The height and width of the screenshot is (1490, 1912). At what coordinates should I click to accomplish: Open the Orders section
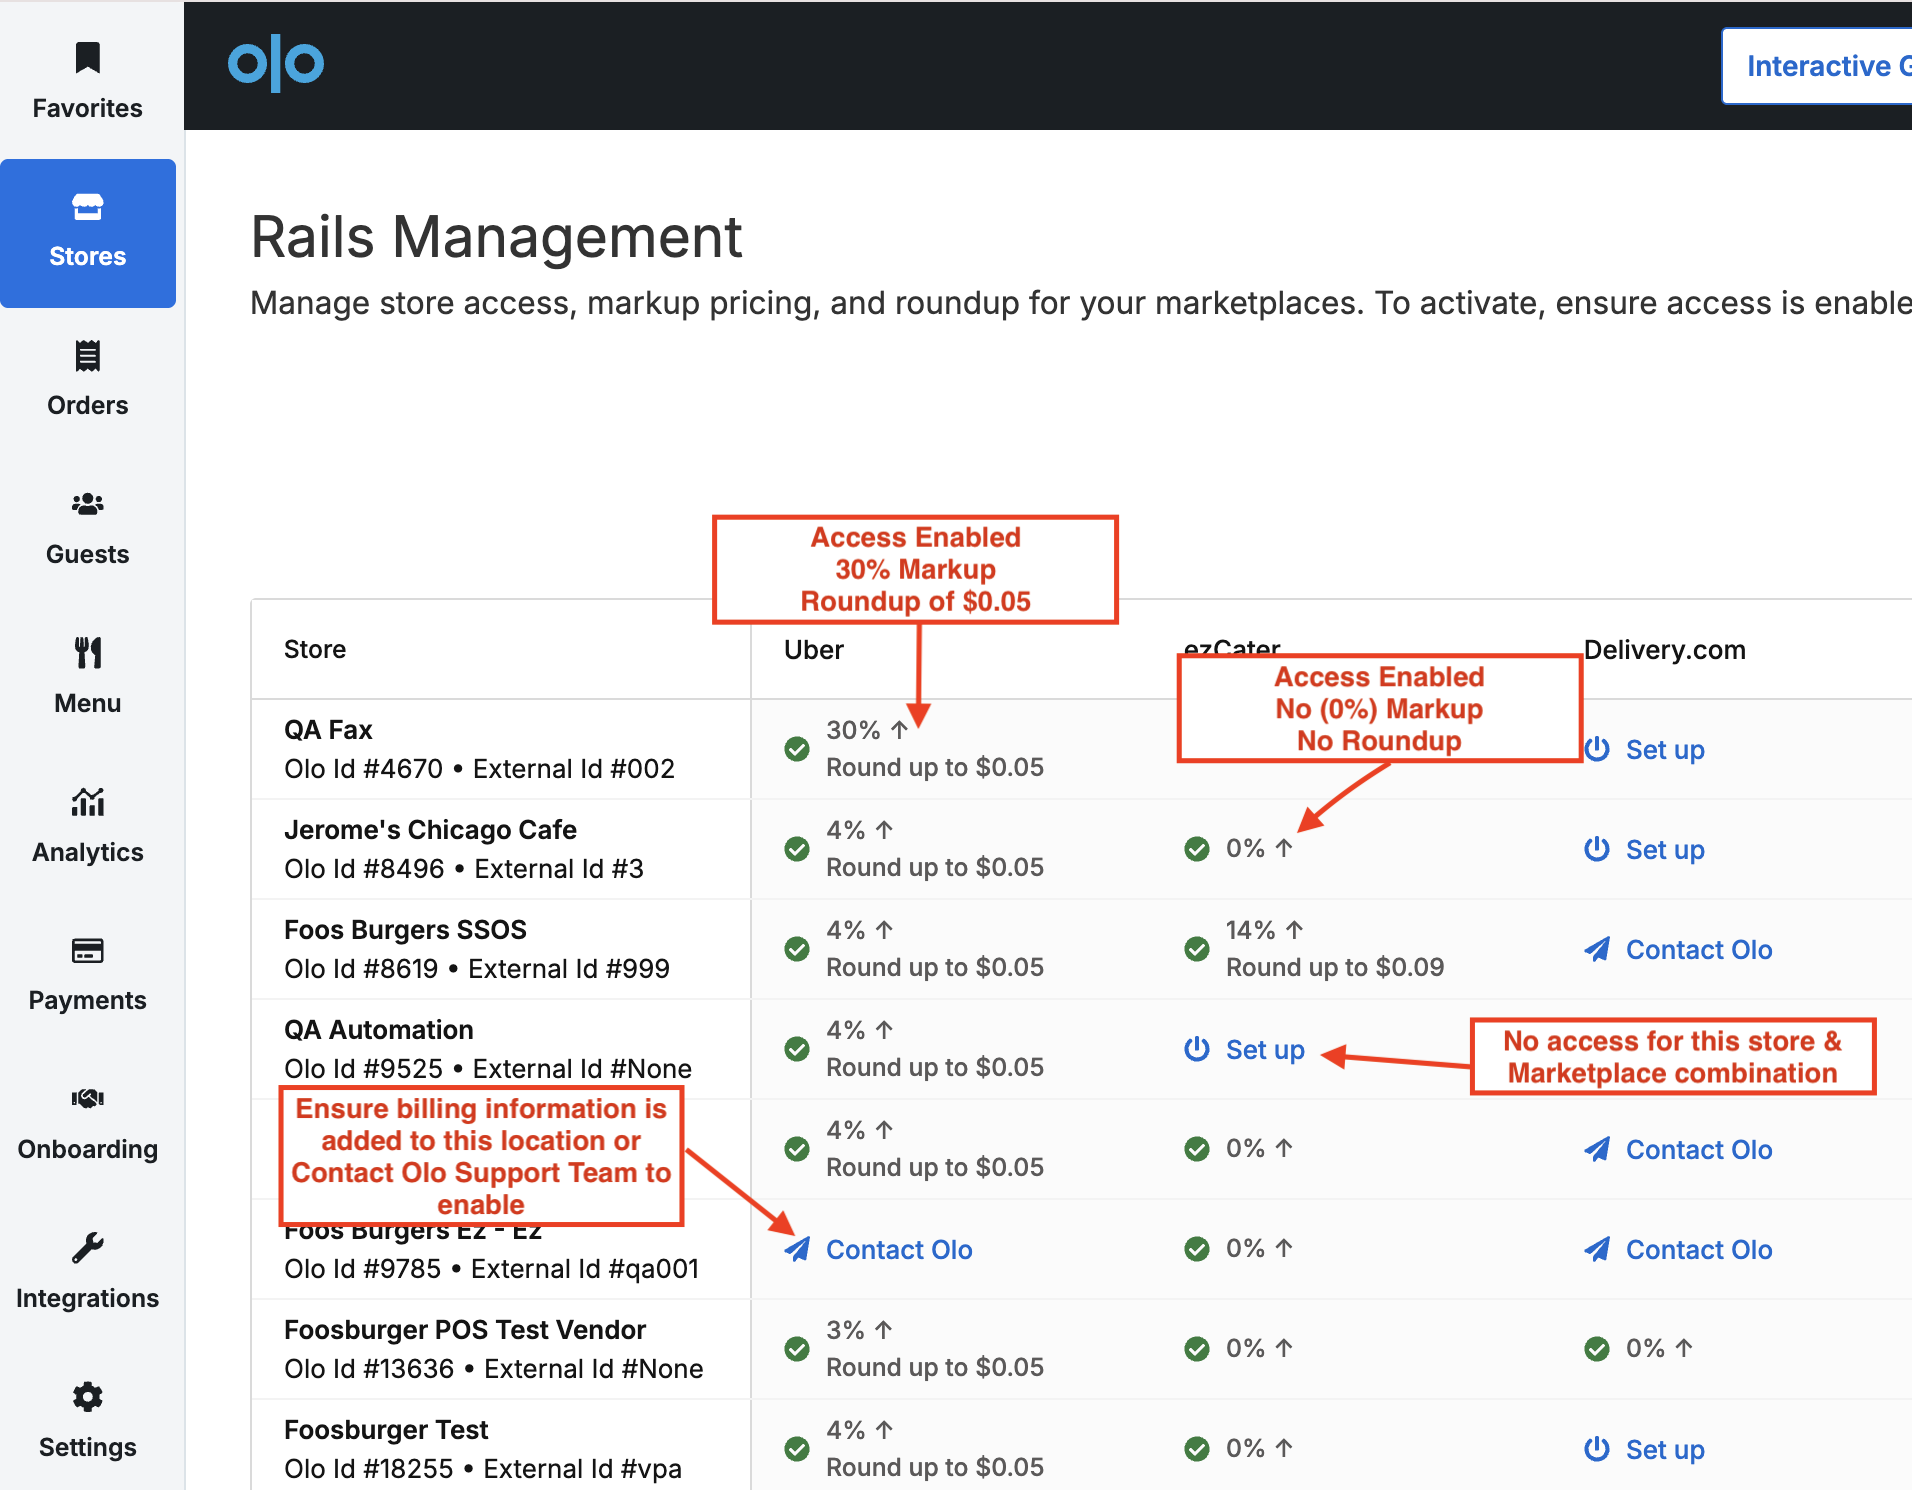(88, 380)
